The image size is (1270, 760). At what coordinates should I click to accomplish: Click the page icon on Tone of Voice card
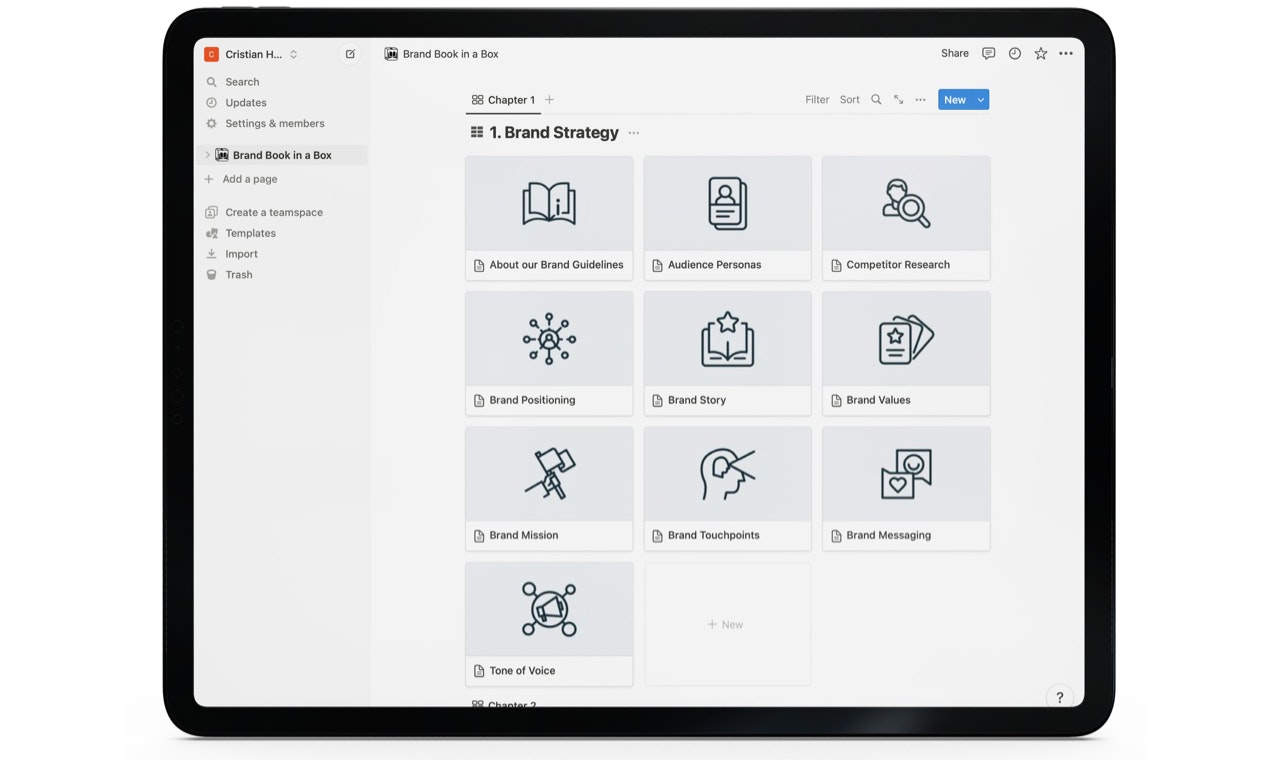tap(479, 671)
